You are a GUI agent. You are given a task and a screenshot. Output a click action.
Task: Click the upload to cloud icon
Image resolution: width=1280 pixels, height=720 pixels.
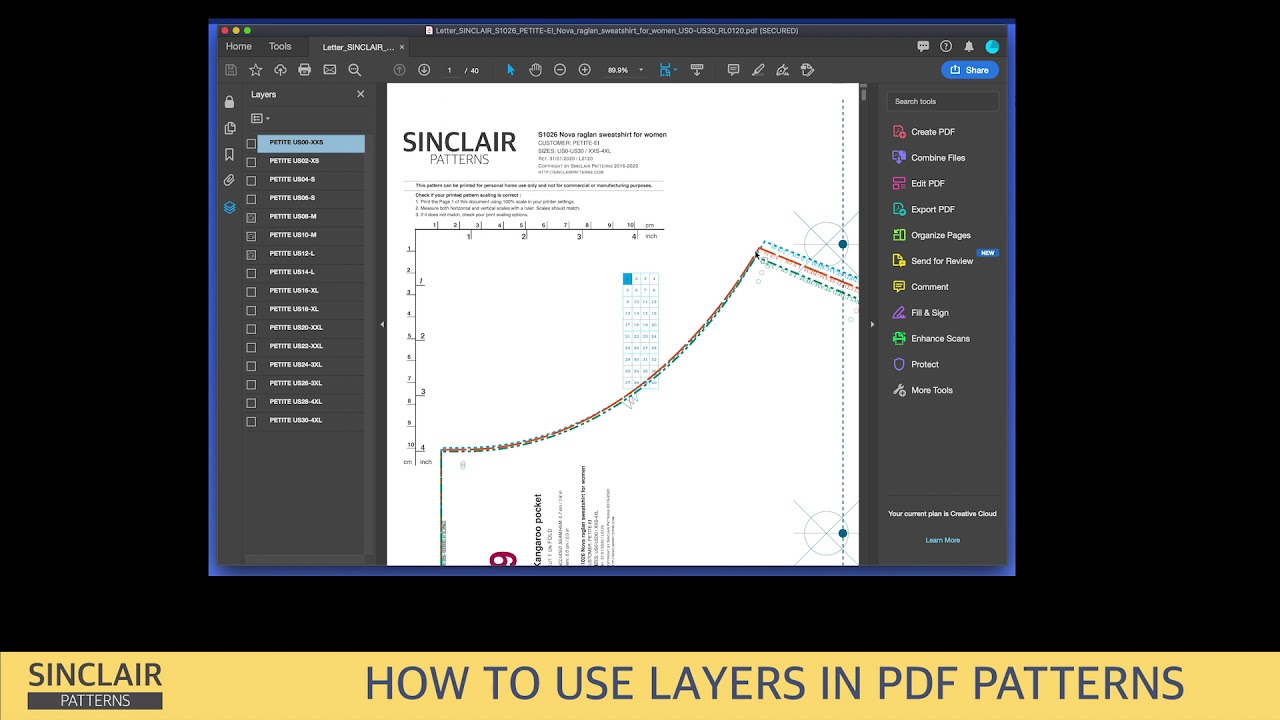(280, 70)
